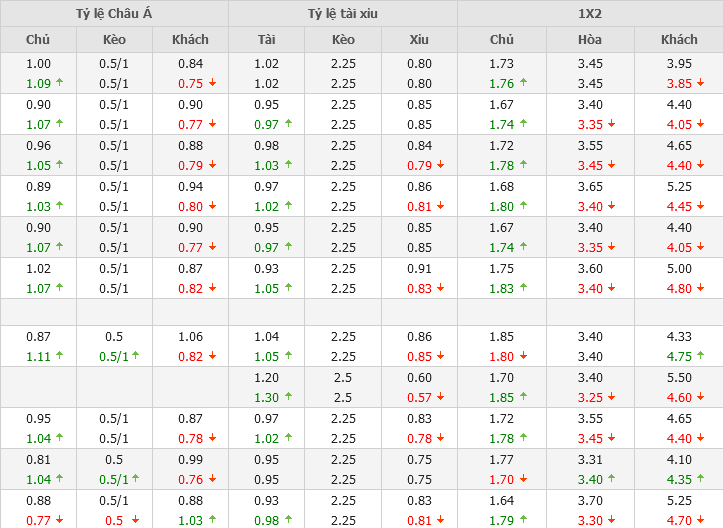Screen dimensions: 723x528
Task: Select the Tài column header
Action: [x=266, y=39]
